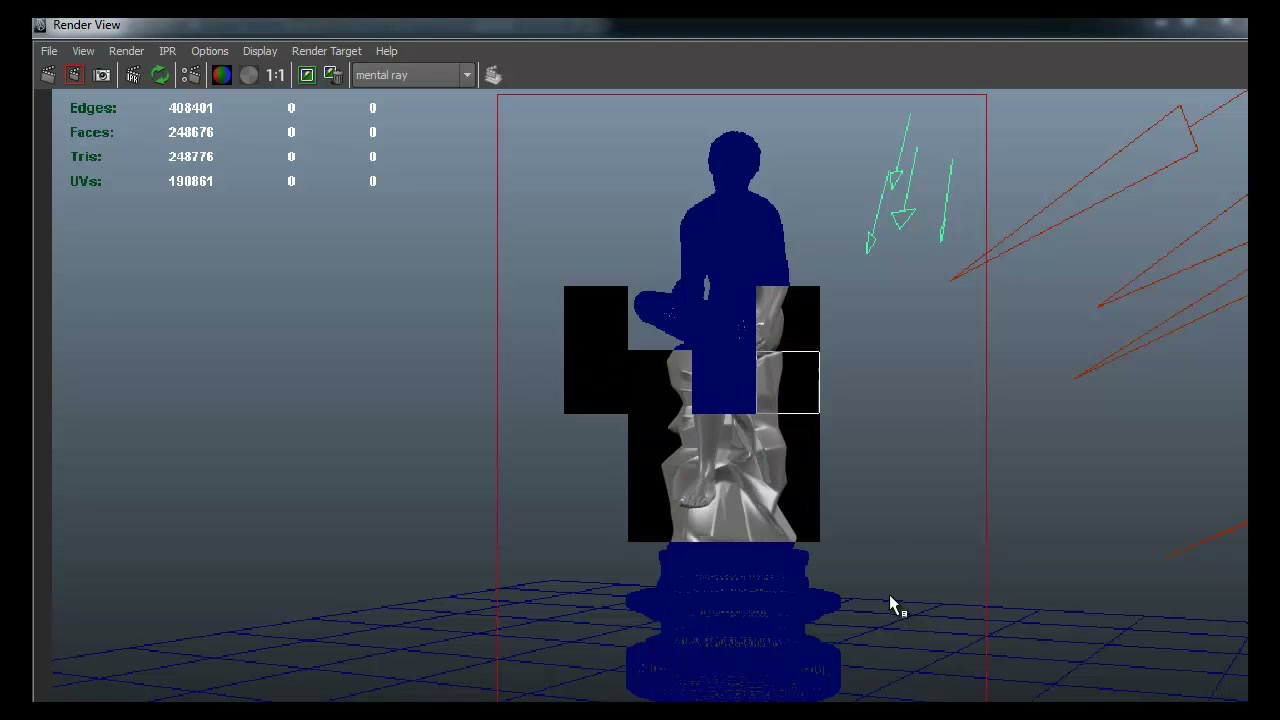Click the Redo previous IPR render icon
The width and height of the screenshot is (1280, 720).
133,75
